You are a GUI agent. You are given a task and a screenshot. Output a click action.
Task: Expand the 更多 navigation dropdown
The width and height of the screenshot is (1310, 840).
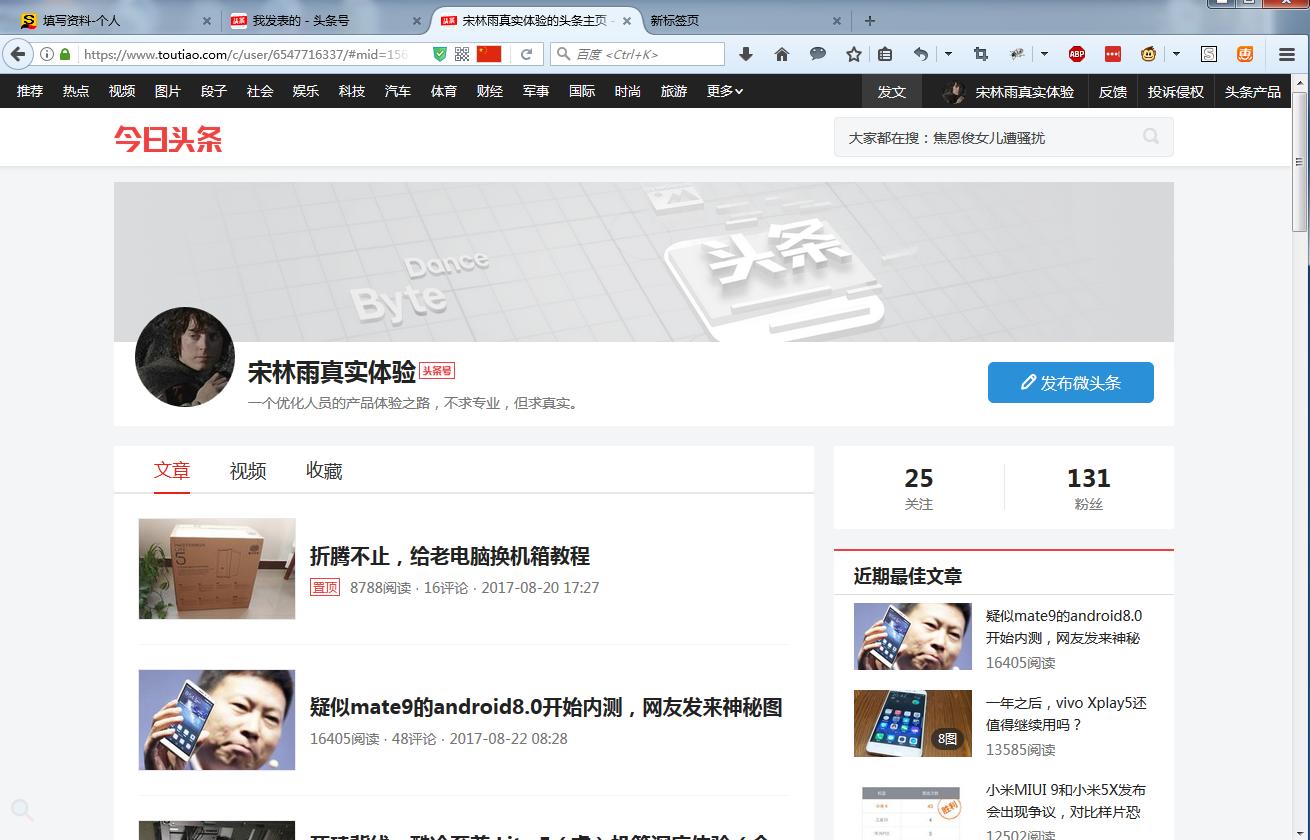tap(725, 91)
